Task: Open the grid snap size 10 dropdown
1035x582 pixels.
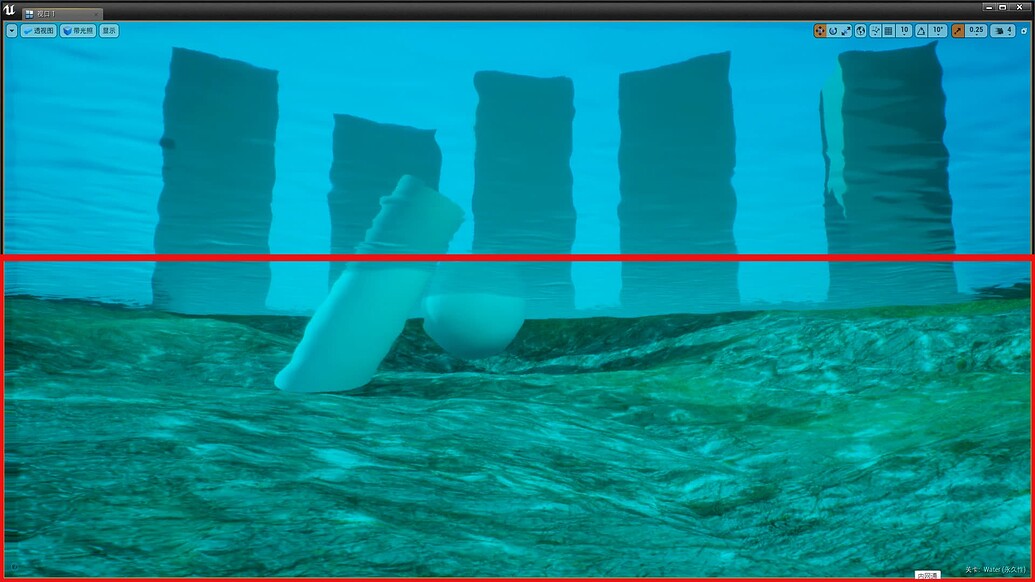Action: [902, 30]
